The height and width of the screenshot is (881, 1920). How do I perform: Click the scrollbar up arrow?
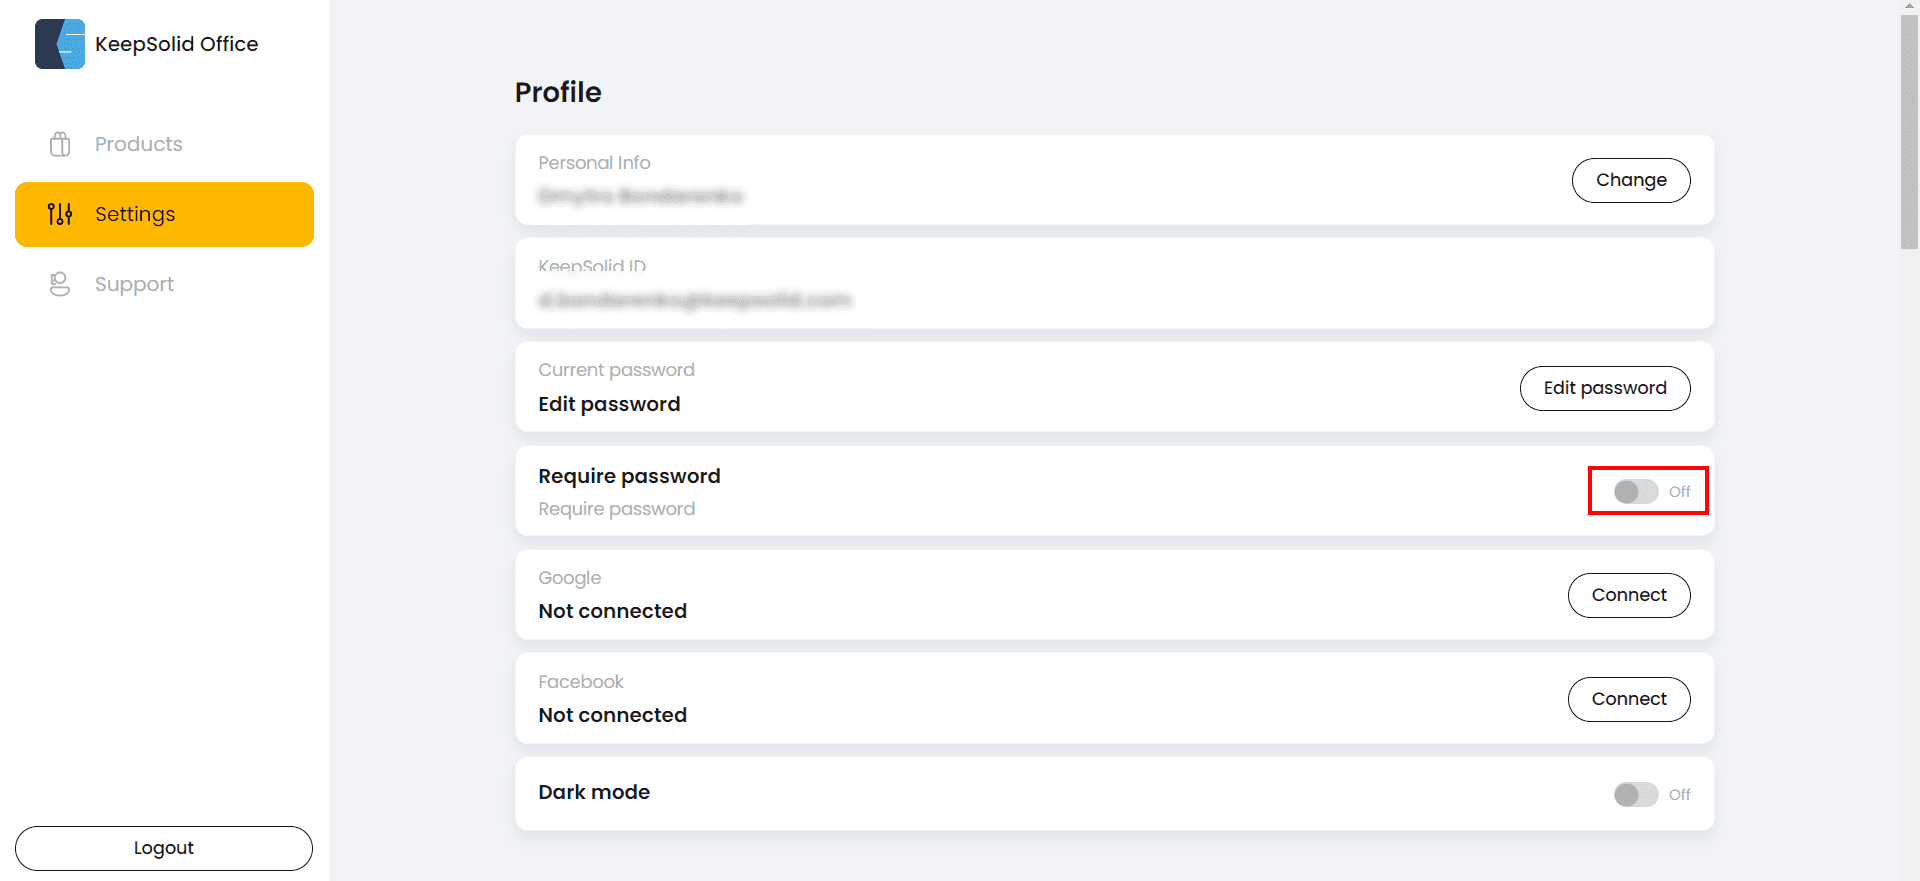[1908, 6]
